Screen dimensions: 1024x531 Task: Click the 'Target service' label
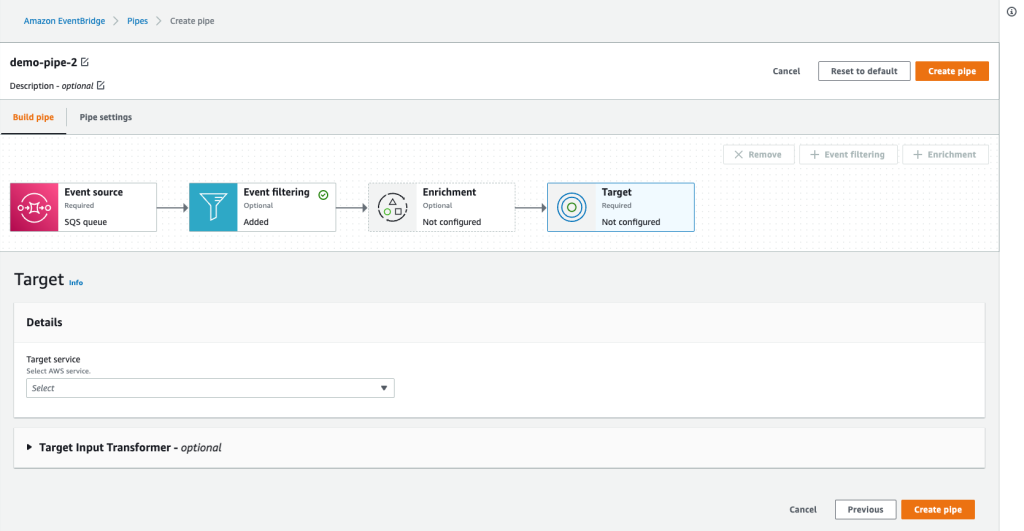[53, 359]
